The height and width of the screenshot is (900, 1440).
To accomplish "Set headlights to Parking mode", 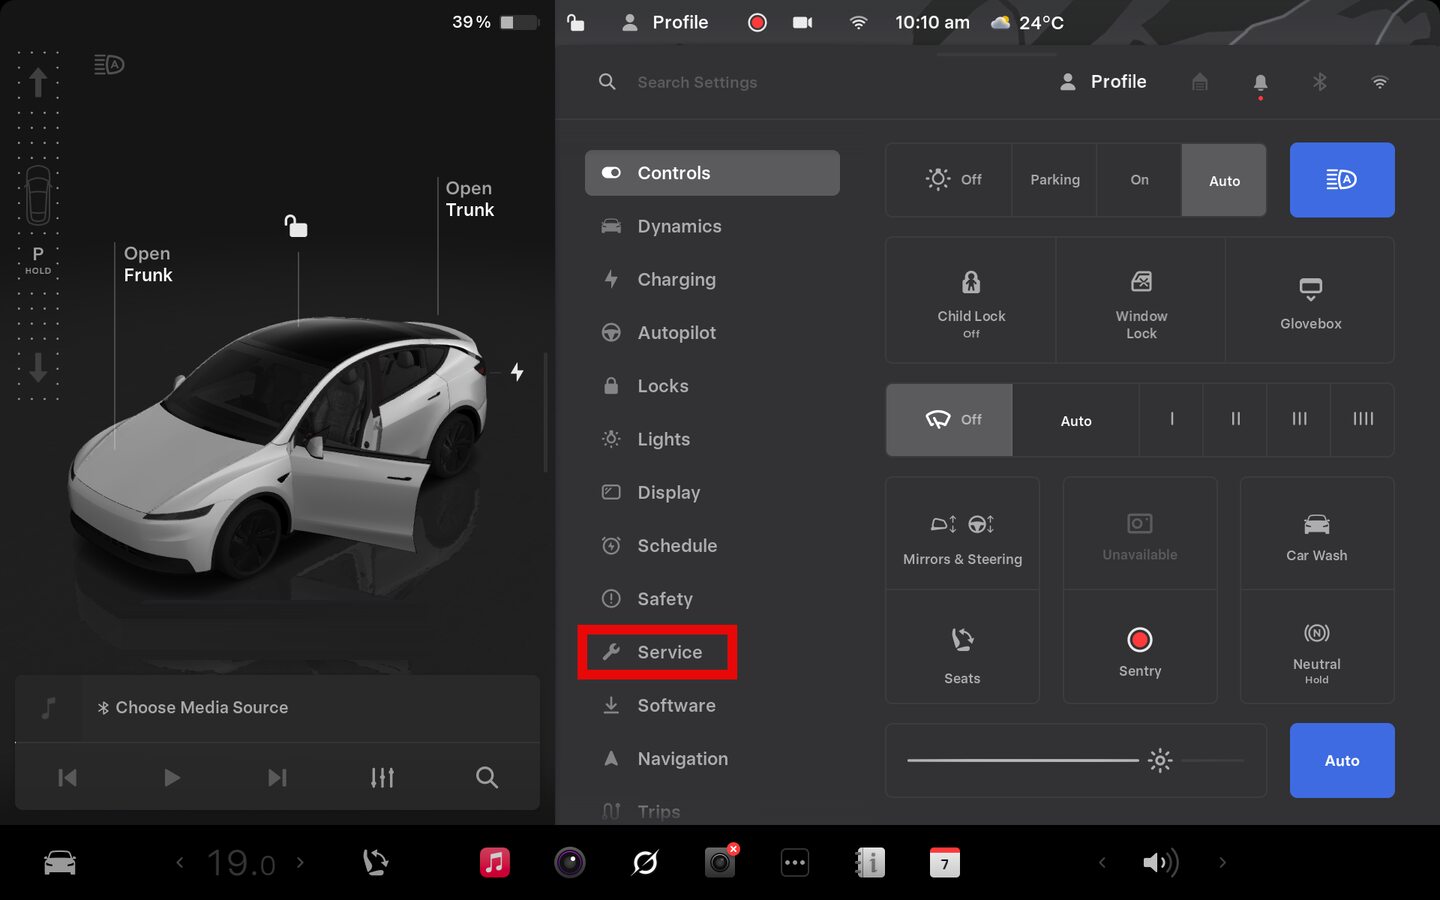I will 1054,180.
